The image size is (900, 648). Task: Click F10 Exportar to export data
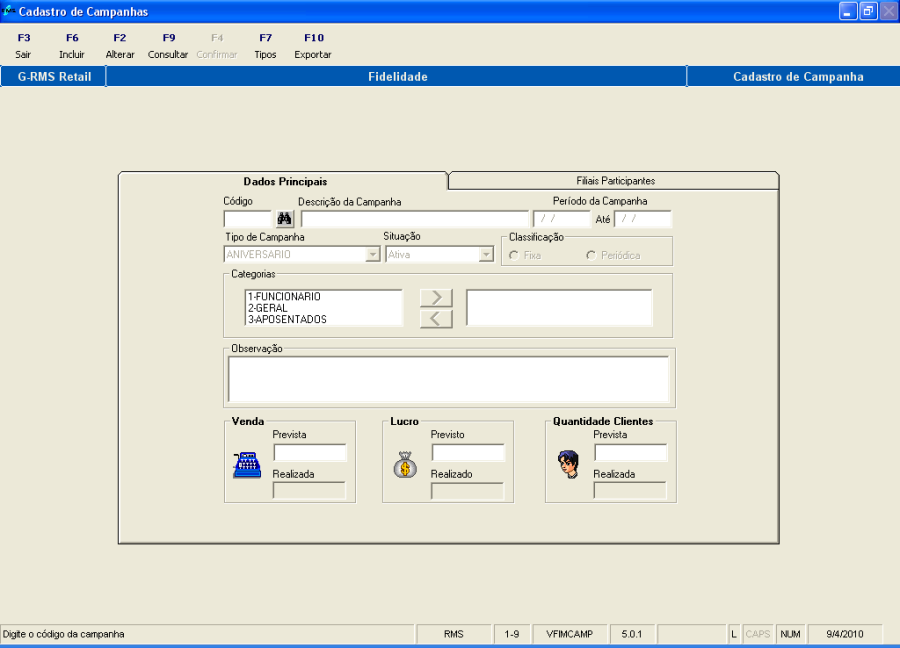[313, 46]
